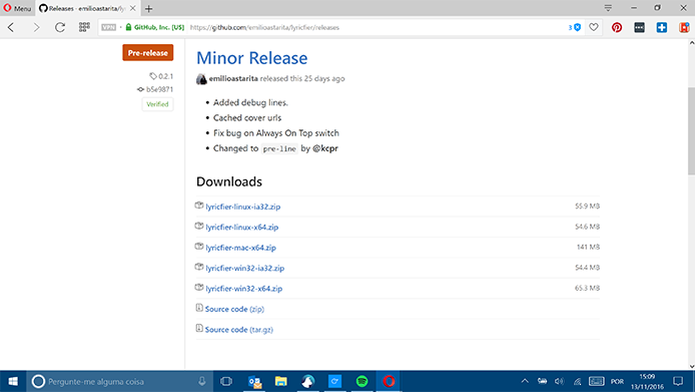Open the Opera Menu button
Viewport: 695px width, 392px height.
[x=17, y=8]
